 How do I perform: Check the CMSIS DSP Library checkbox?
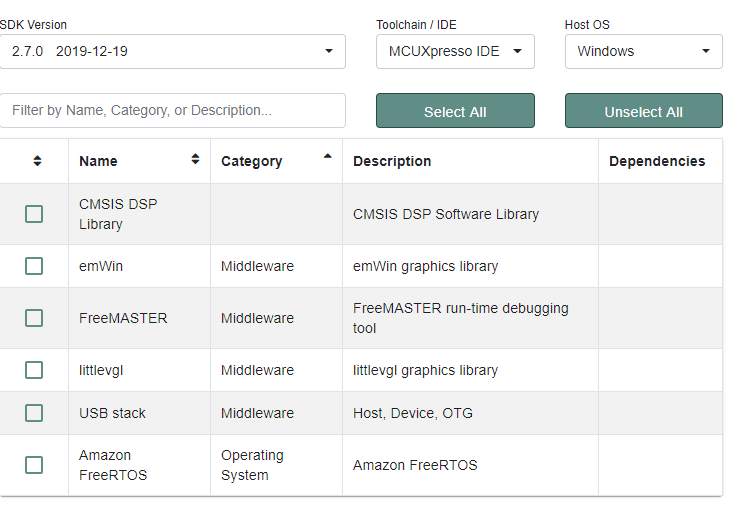click(34, 214)
